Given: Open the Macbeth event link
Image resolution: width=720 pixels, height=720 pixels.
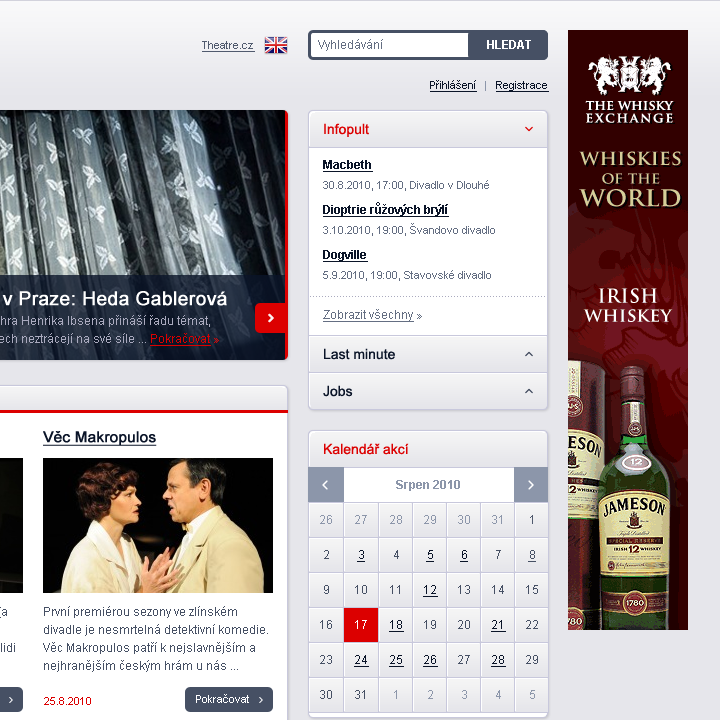Looking at the screenshot, I should (347, 165).
